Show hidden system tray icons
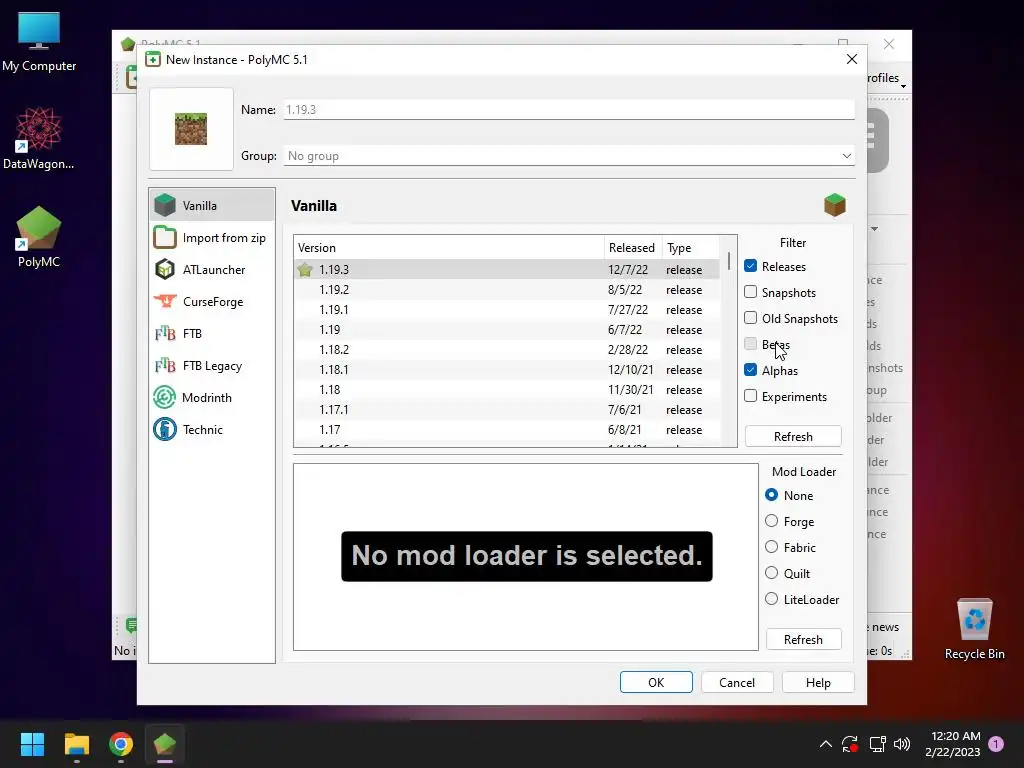 (x=825, y=744)
